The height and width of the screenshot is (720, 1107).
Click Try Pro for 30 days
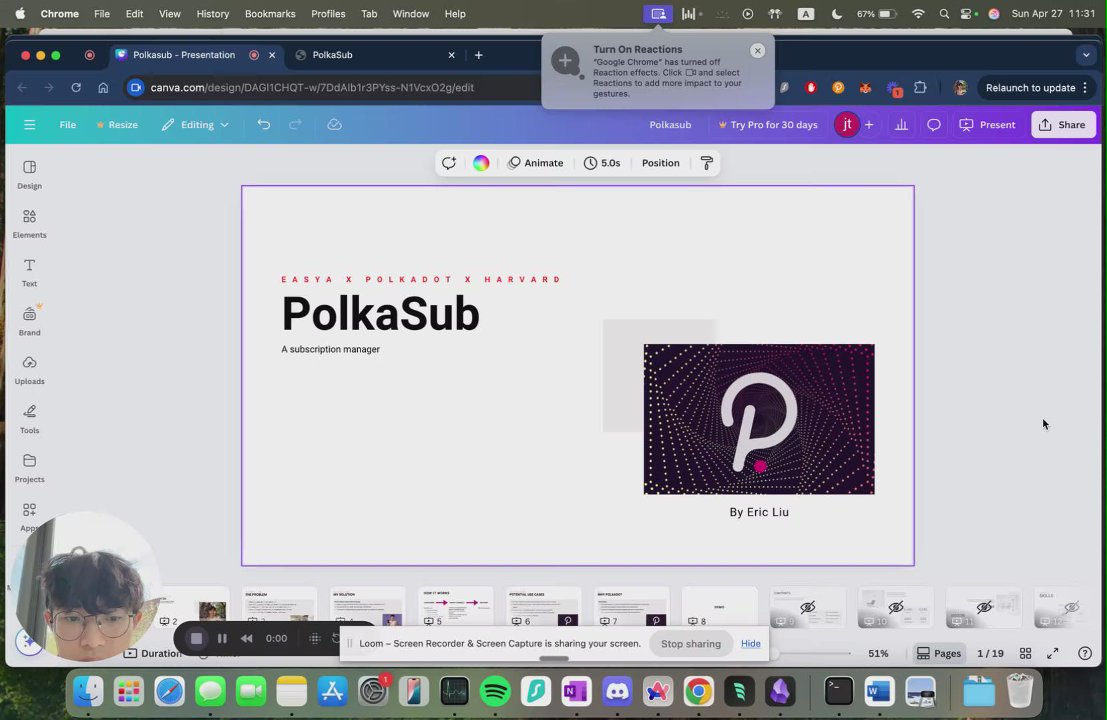pos(767,125)
